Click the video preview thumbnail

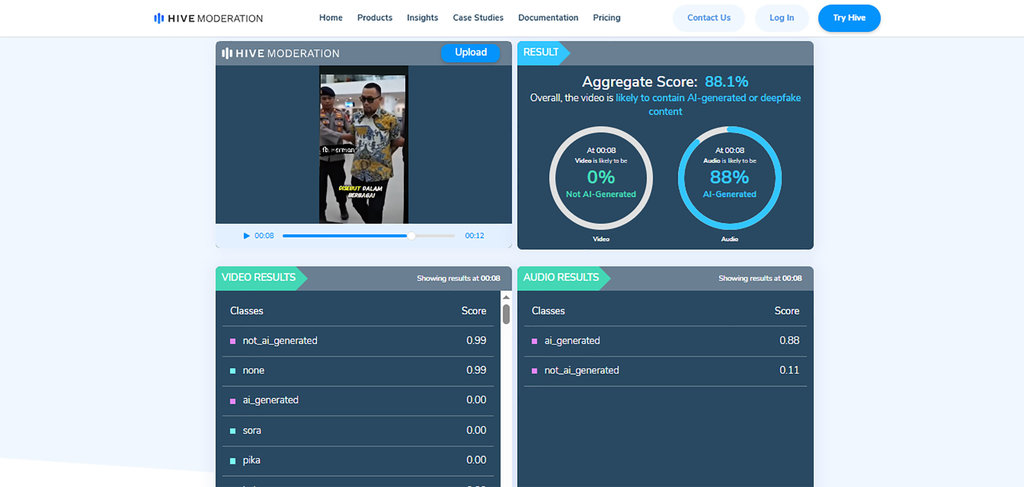tap(364, 144)
